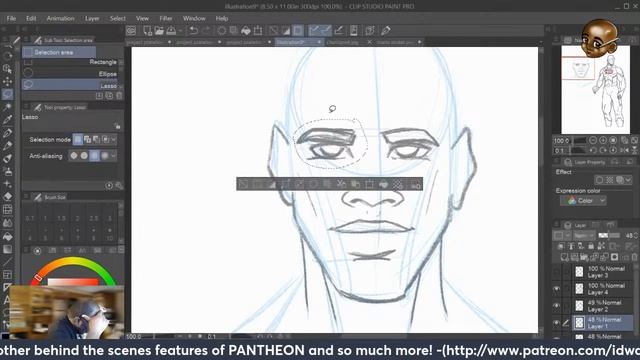Rotate canvas left in Navigator

click(593, 151)
